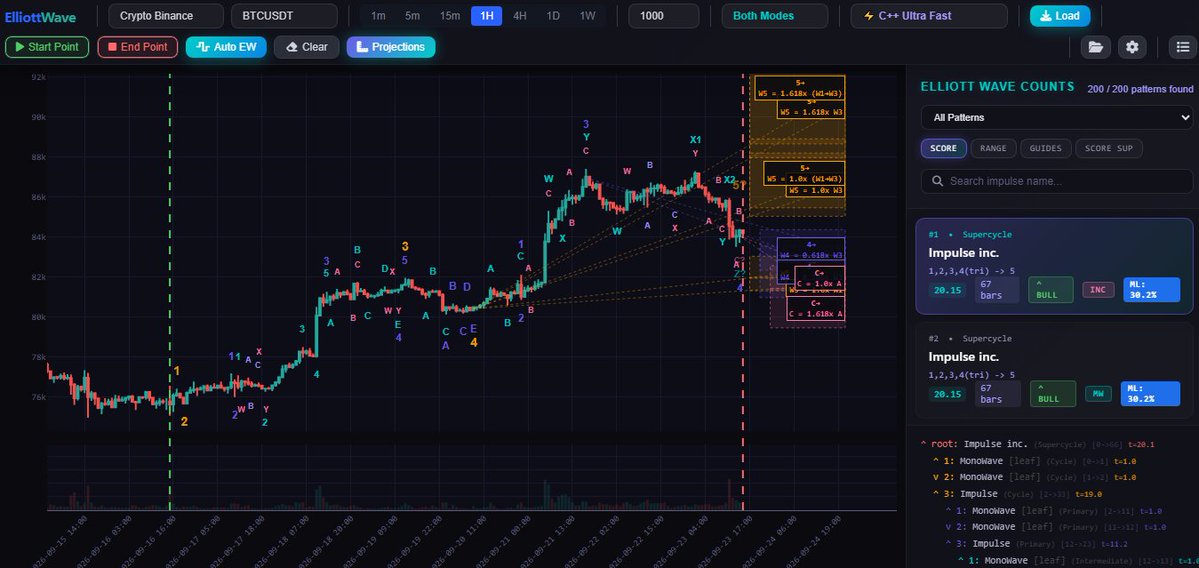The height and width of the screenshot is (568, 1199).
Task: Click the 200 / 200 patterns found text
Action: pos(1140,89)
